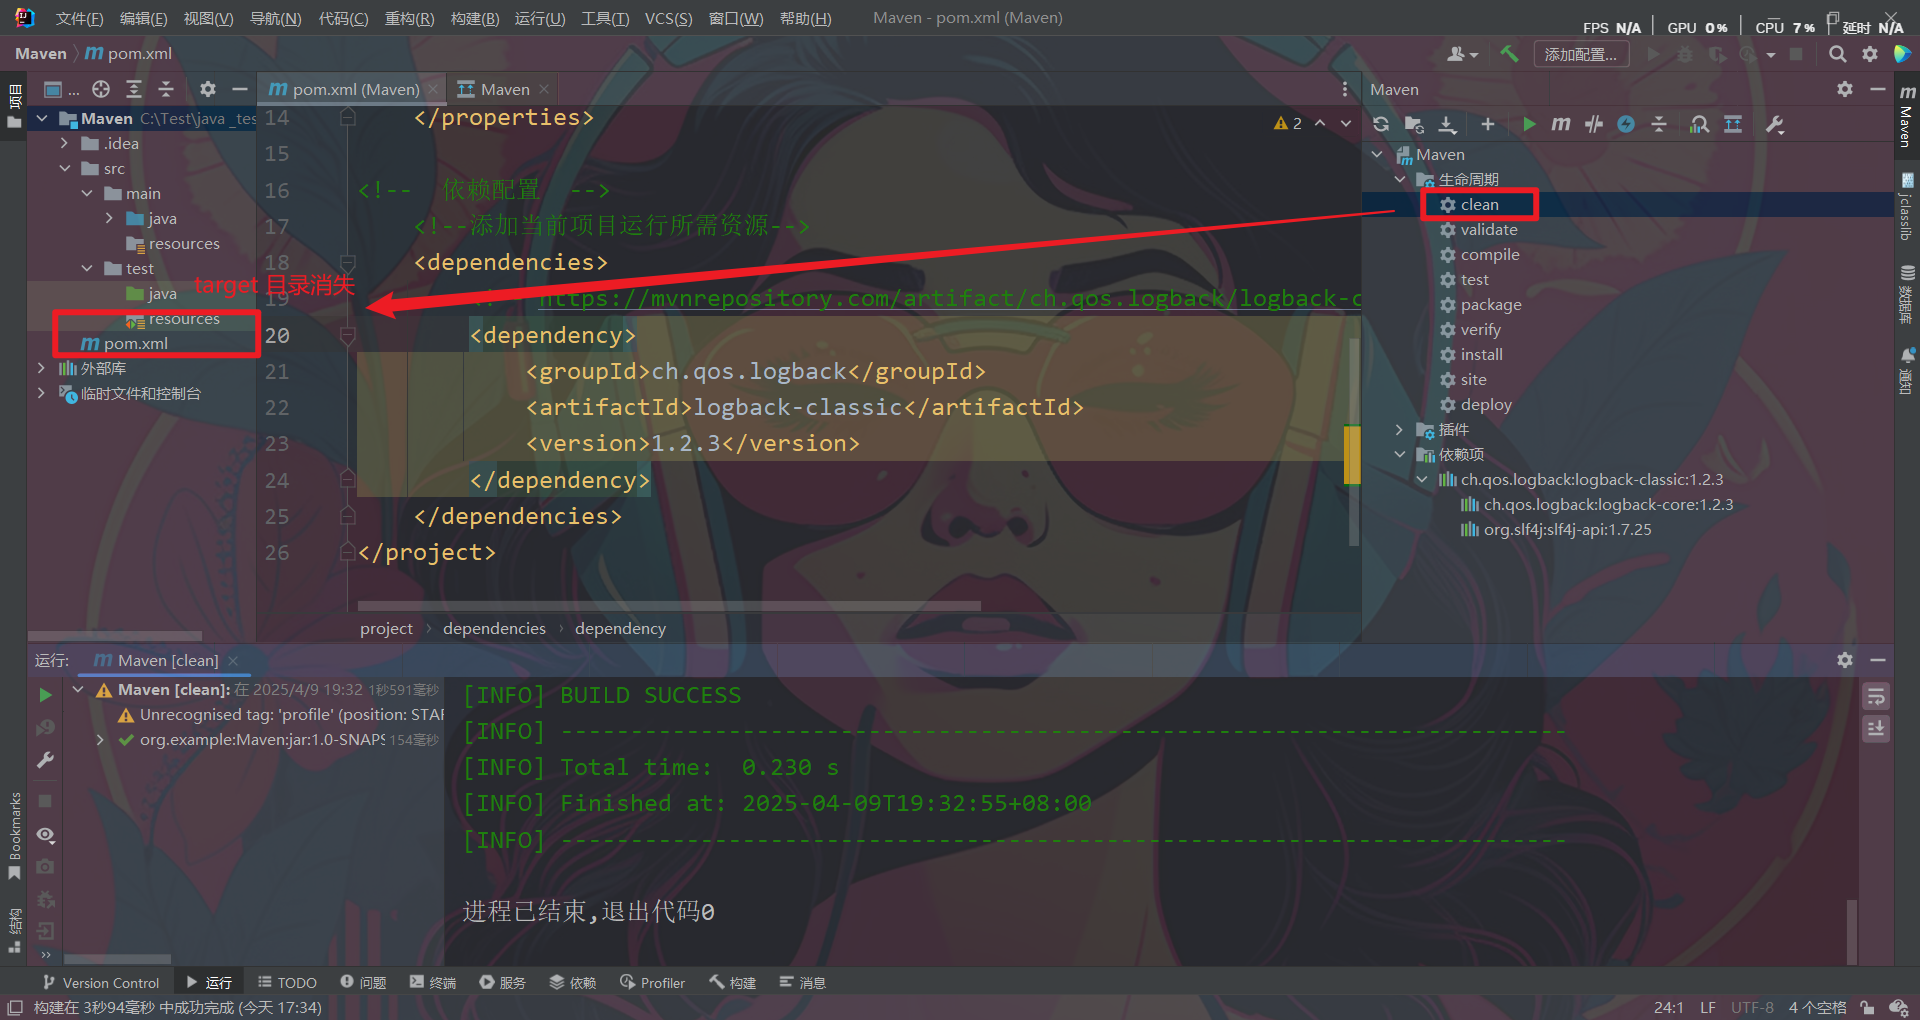Open Version Control tool window
Viewport: 1920px width, 1020px height.
pyautogui.click(x=101, y=983)
